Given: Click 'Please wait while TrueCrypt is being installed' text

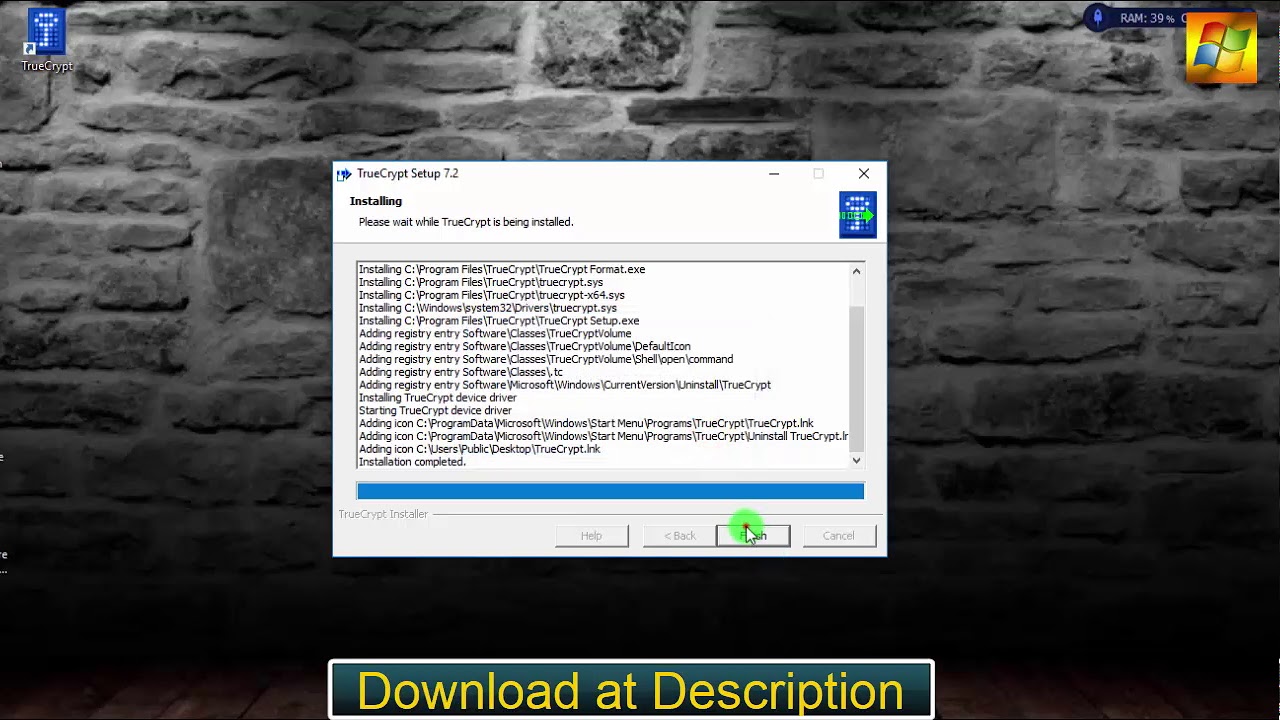Looking at the screenshot, I should point(466,222).
